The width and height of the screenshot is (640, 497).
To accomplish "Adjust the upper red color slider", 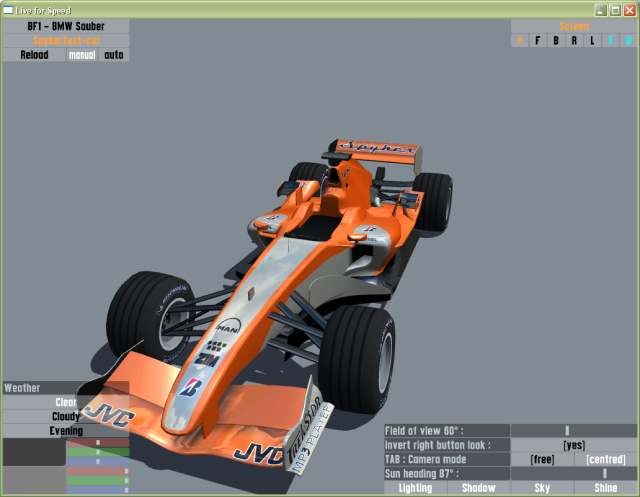I will pos(98,442).
